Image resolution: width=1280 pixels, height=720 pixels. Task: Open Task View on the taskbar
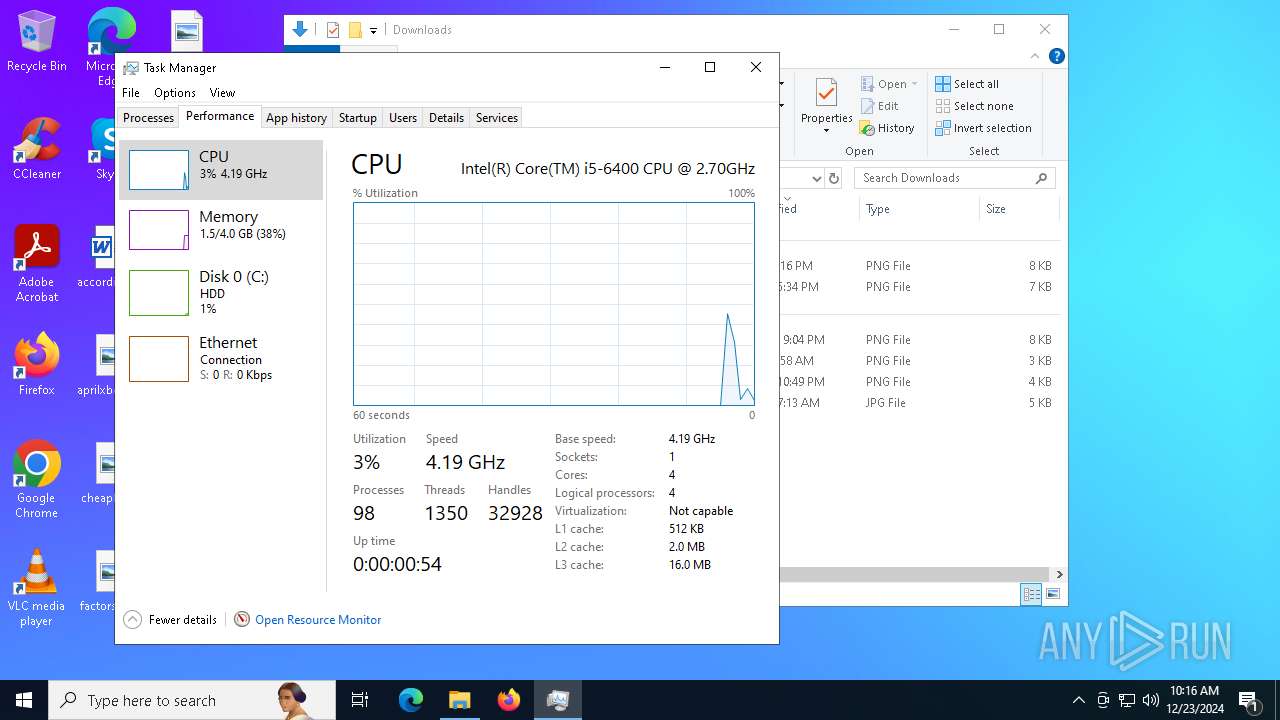360,700
